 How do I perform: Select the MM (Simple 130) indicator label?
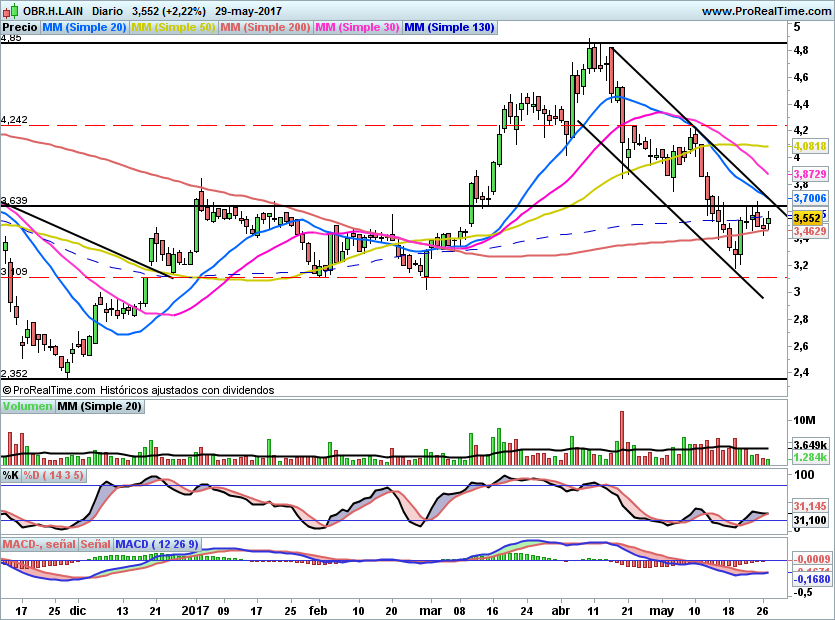450,28
